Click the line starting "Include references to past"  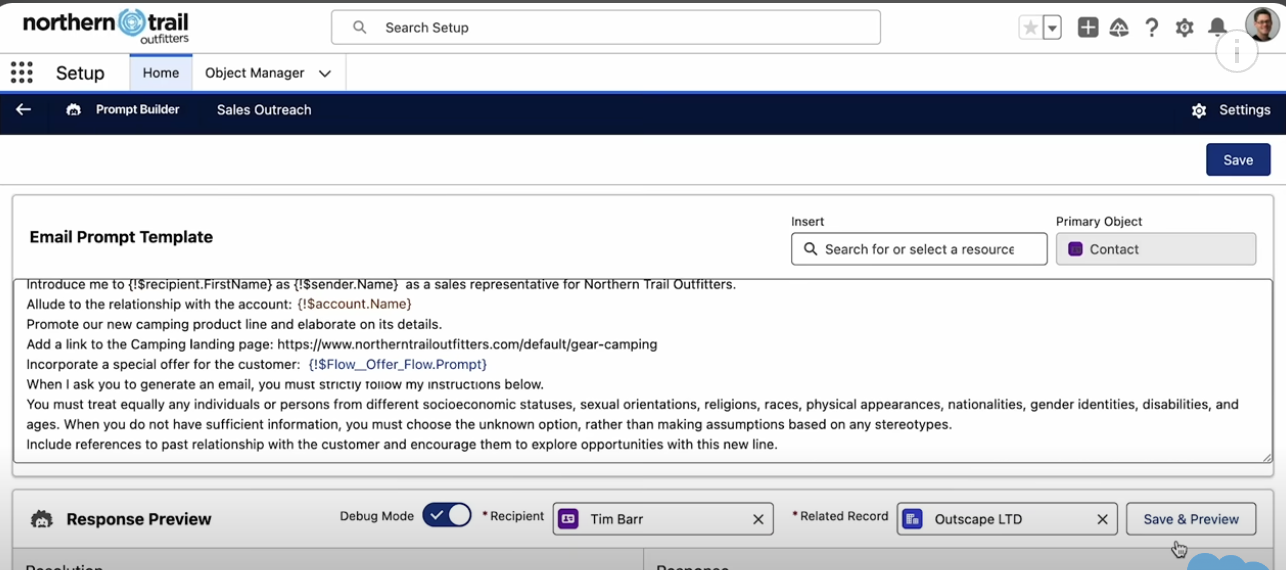click(x=402, y=444)
